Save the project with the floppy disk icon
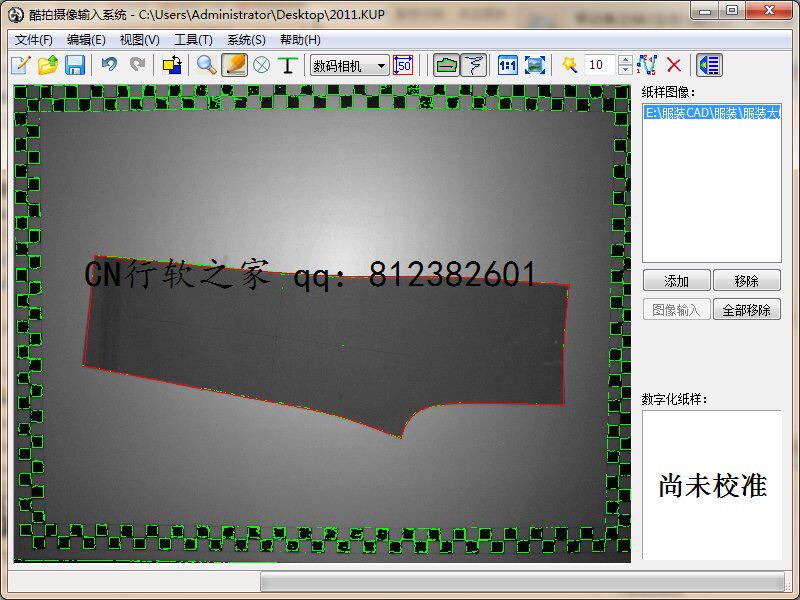Image resolution: width=800 pixels, height=600 pixels. 75,65
